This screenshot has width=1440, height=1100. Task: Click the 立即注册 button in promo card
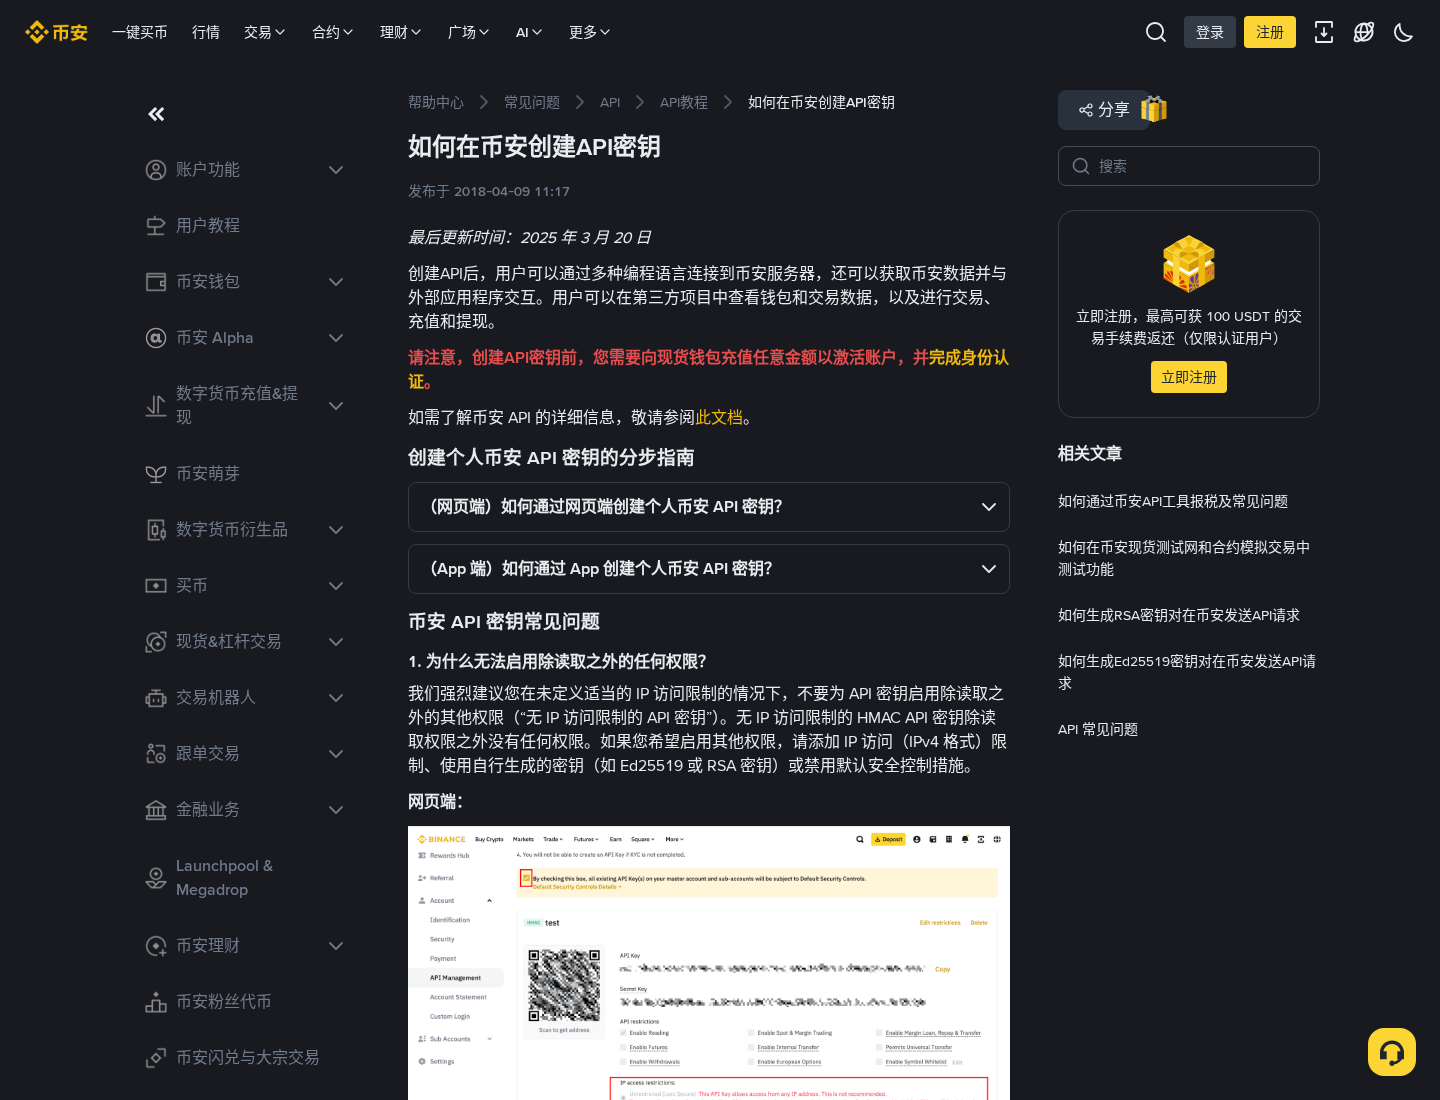tap(1189, 377)
